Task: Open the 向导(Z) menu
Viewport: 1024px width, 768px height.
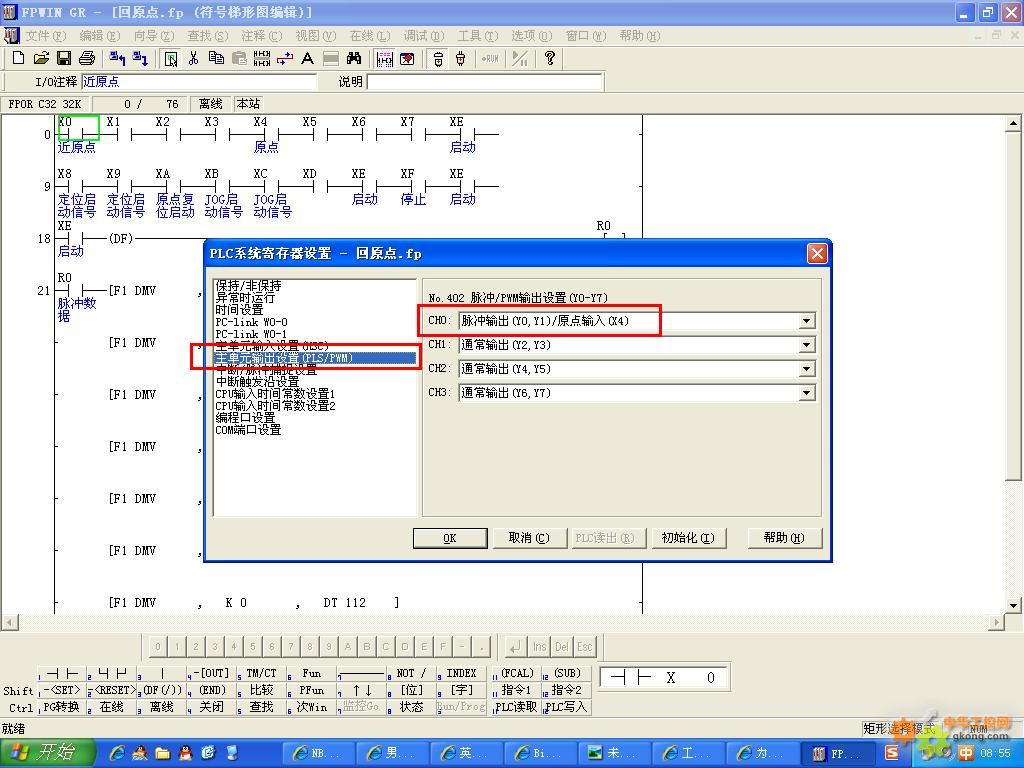Action: [x=154, y=35]
